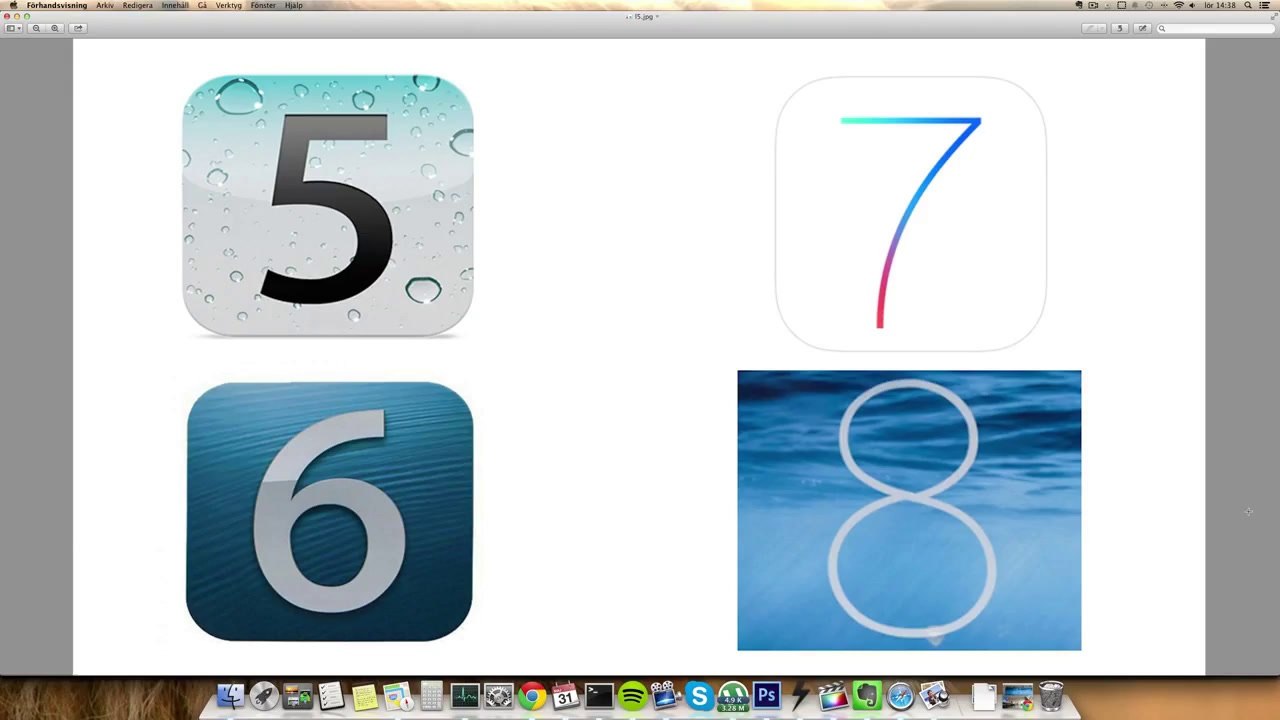1280x720 pixels.
Task: Click the iOS 5 icon image
Action: click(328, 205)
